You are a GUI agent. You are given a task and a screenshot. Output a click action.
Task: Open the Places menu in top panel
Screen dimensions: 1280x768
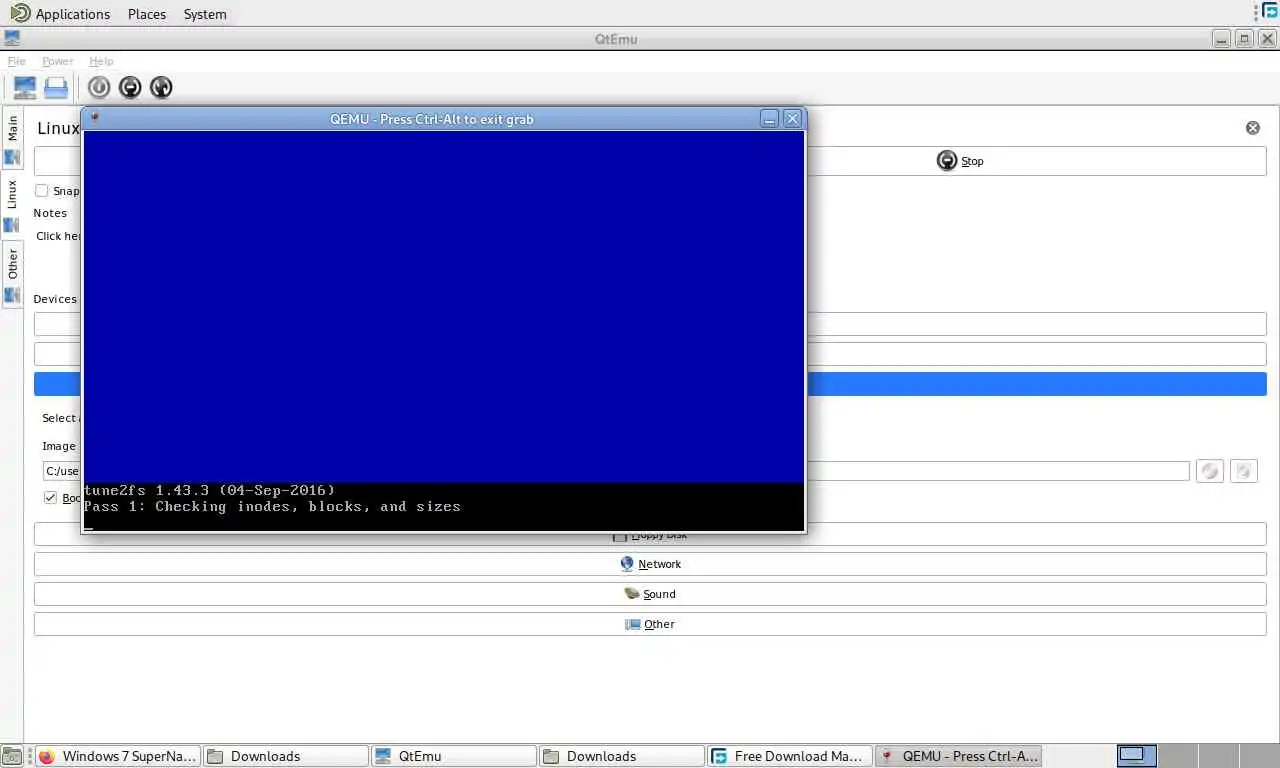click(147, 14)
